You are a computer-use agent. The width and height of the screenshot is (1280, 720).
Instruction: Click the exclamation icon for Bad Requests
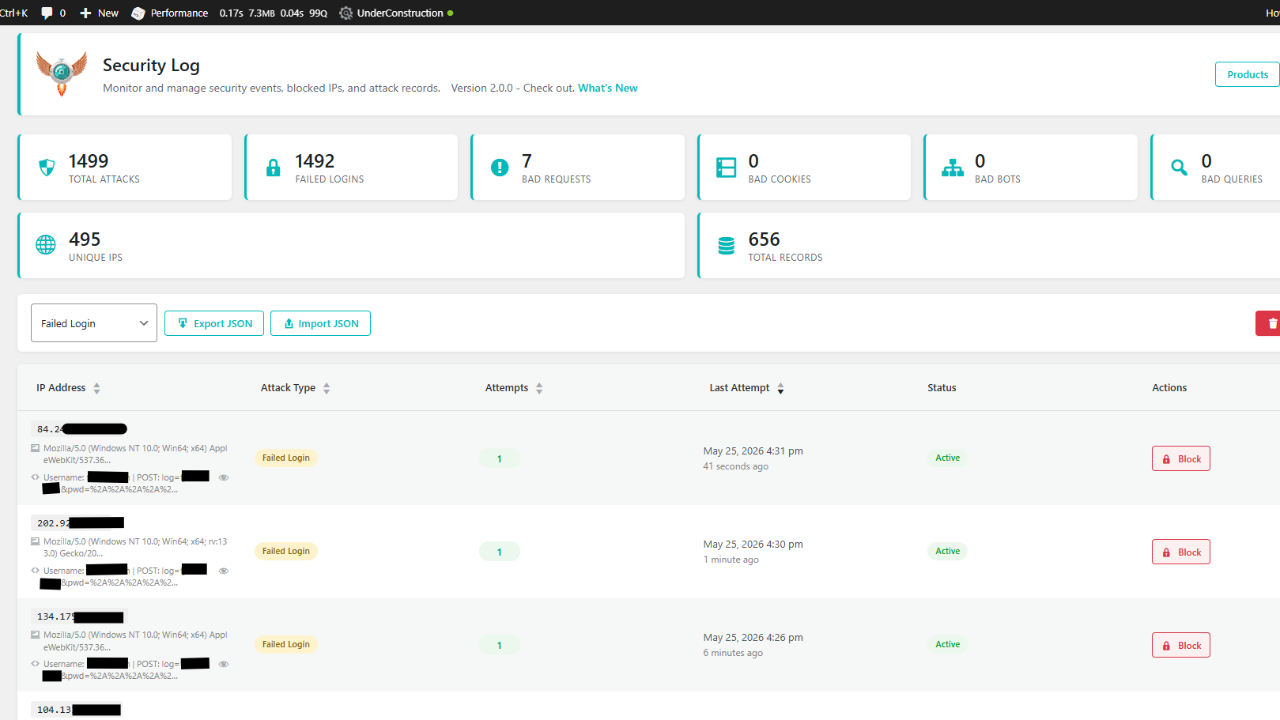500,168
